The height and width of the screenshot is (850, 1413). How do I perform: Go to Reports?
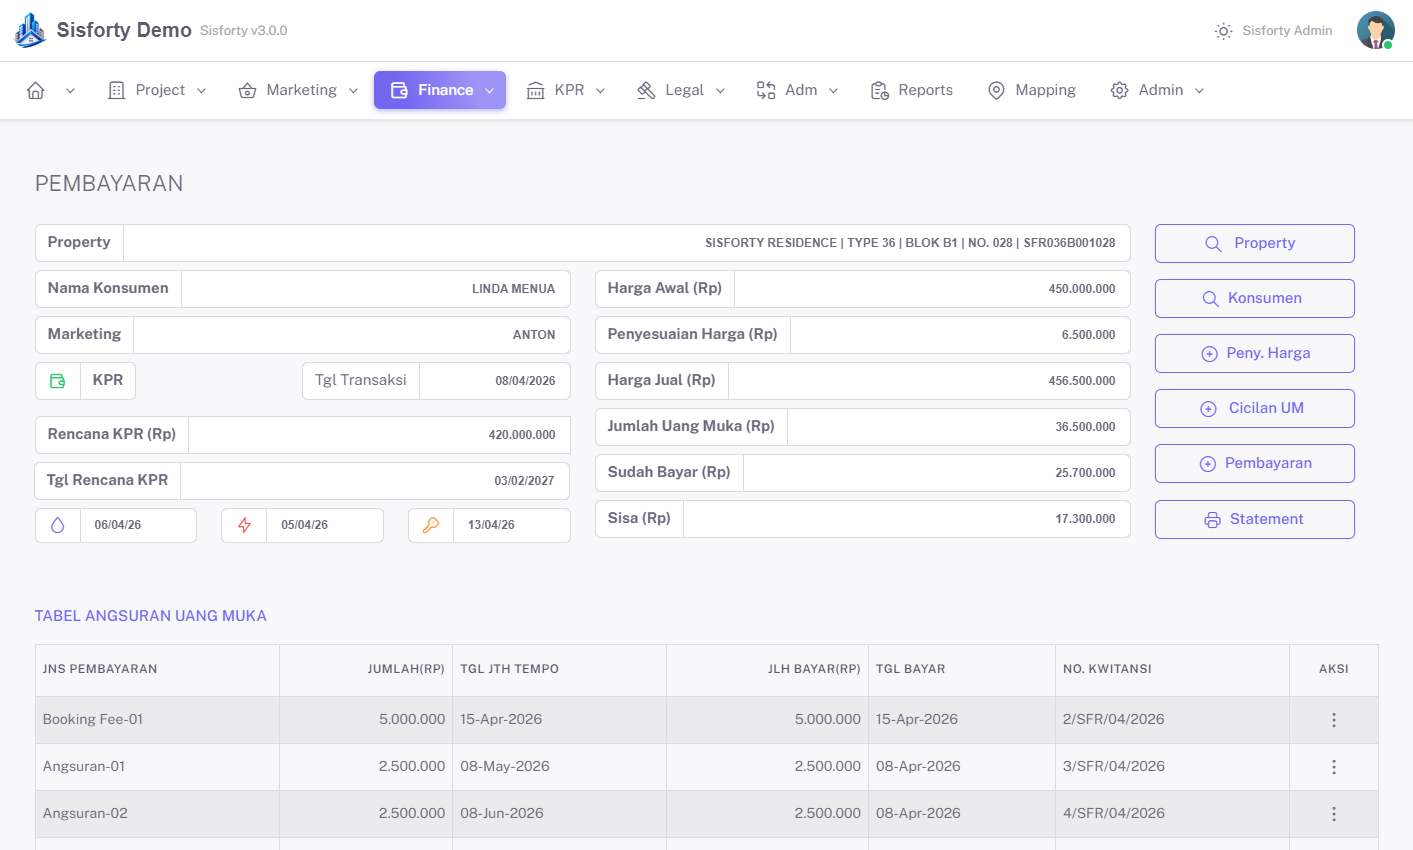click(912, 90)
